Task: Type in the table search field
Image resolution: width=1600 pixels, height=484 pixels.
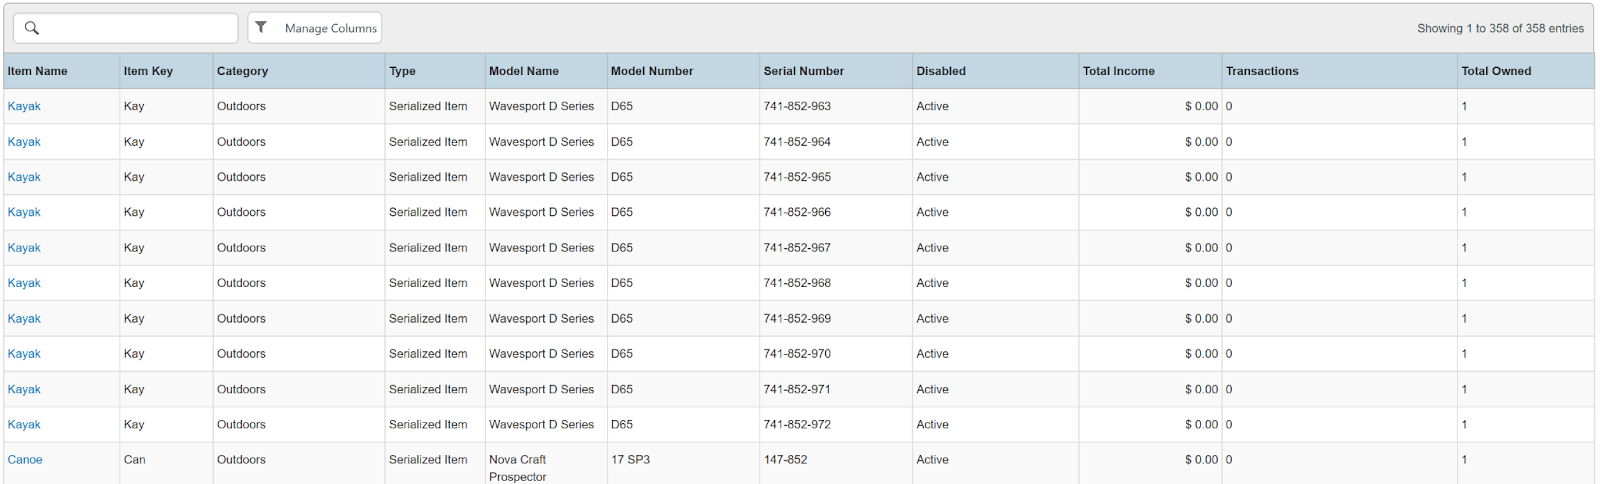Action: (x=135, y=28)
